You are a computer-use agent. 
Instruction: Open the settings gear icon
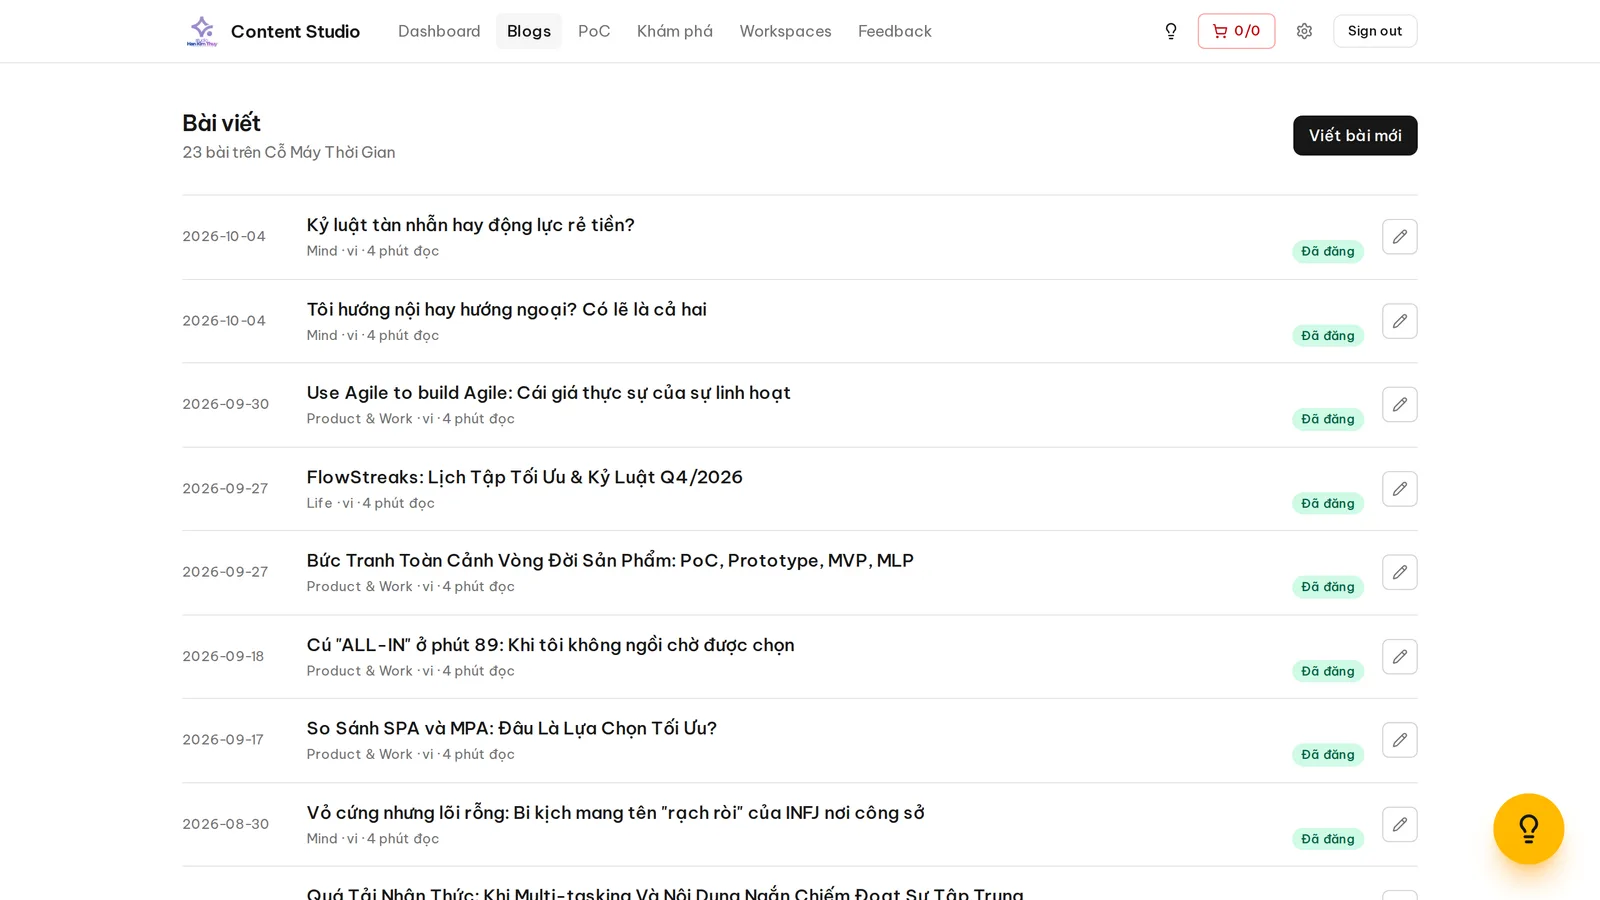(x=1304, y=31)
